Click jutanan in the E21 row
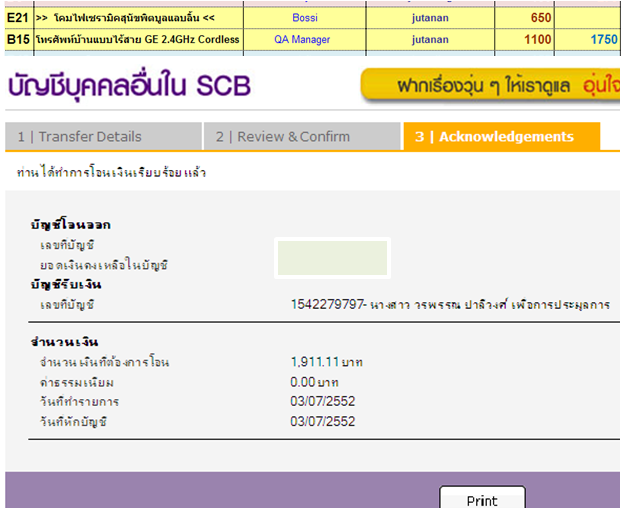 click(x=430, y=18)
